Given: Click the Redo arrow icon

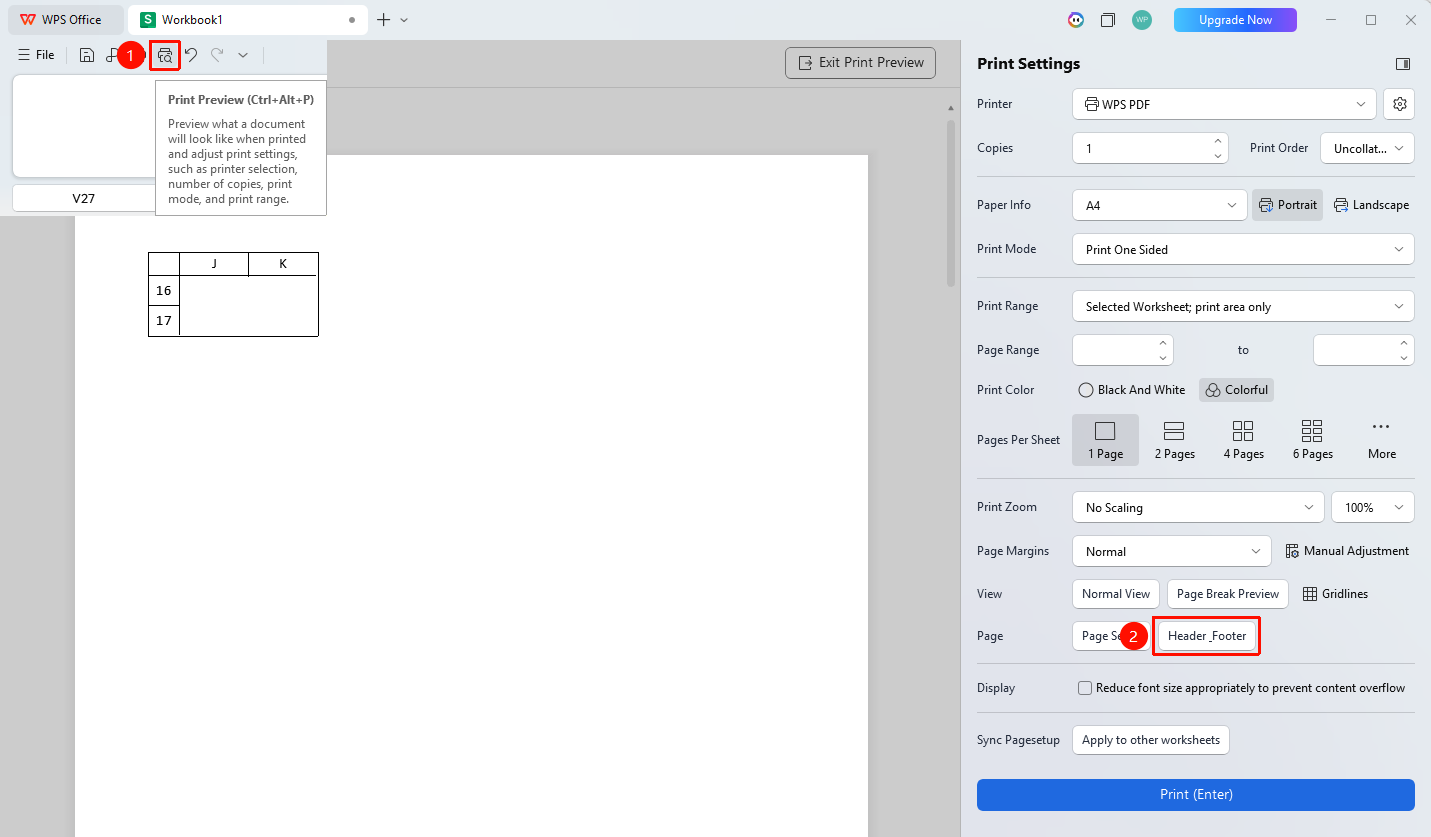Looking at the screenshot, I should tap(217, 55).
